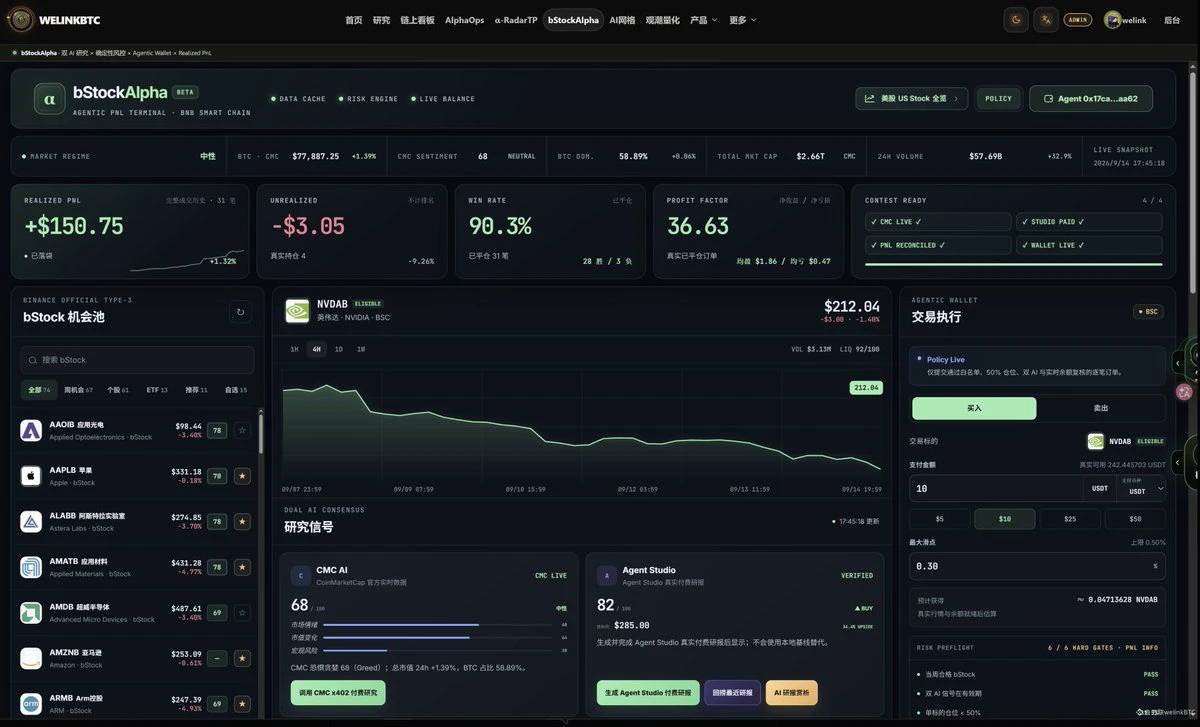
Task: Open 链上看板 nav item
Action: [x=417, y=20]
